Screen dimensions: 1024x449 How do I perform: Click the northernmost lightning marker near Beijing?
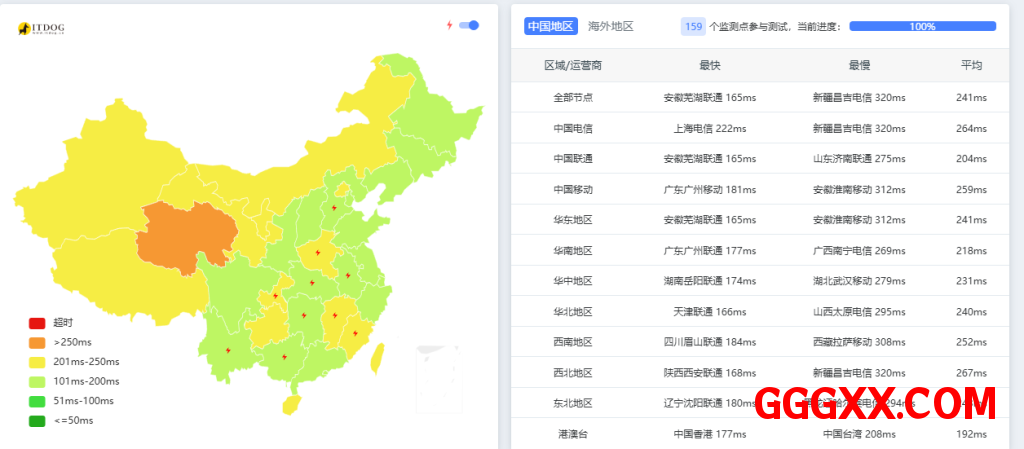coord(333,208)
